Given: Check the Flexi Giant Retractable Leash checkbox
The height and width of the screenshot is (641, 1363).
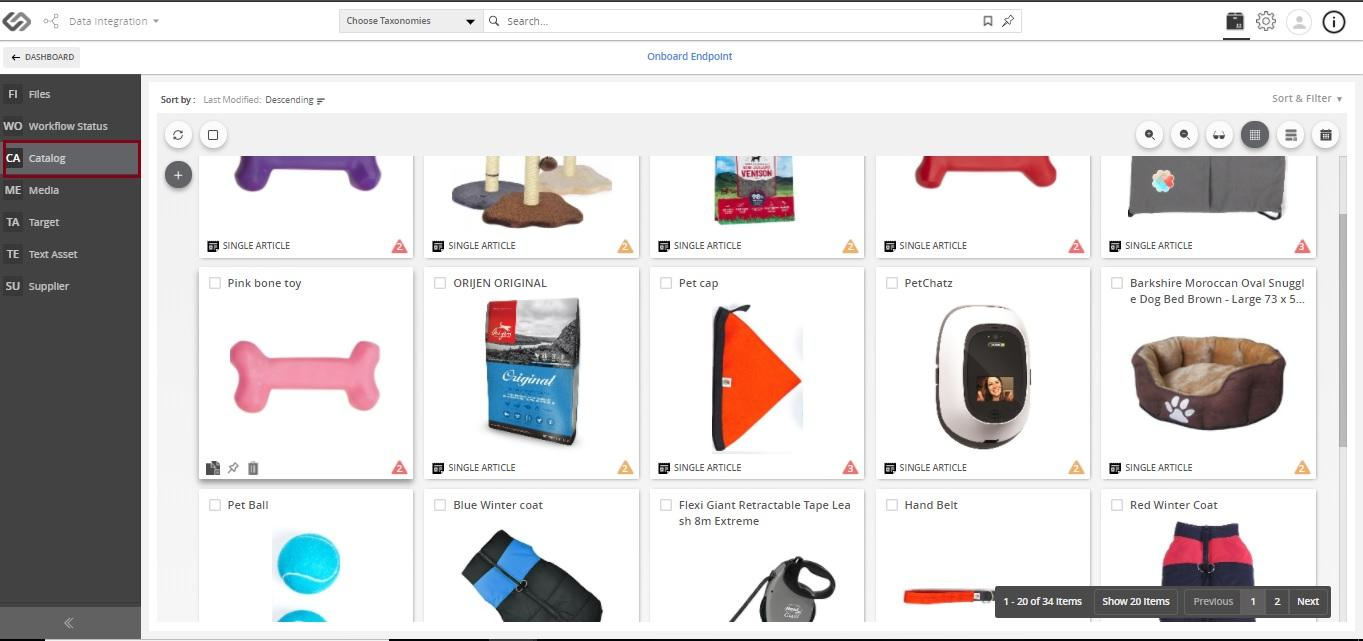Looking at the screenshot, I should [666, 505].
